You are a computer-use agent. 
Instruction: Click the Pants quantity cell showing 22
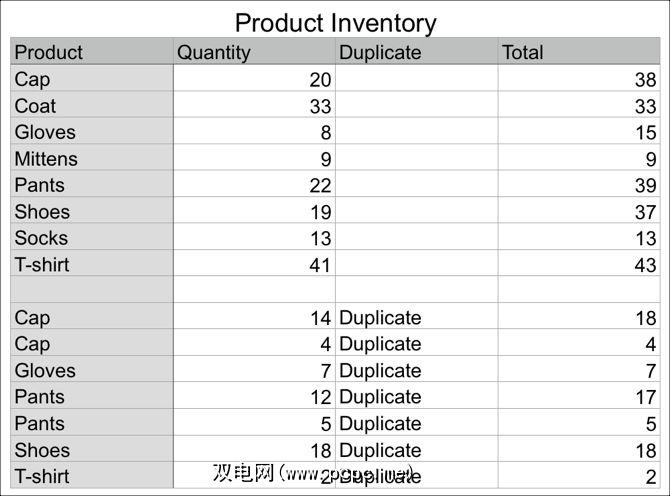(x=254, y=186)
